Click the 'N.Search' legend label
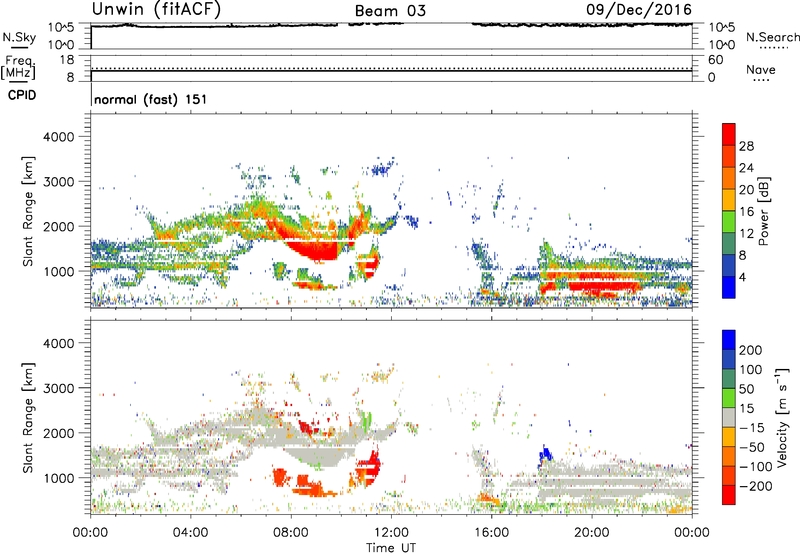Viewport: 800px width, 554px height. 773,37
